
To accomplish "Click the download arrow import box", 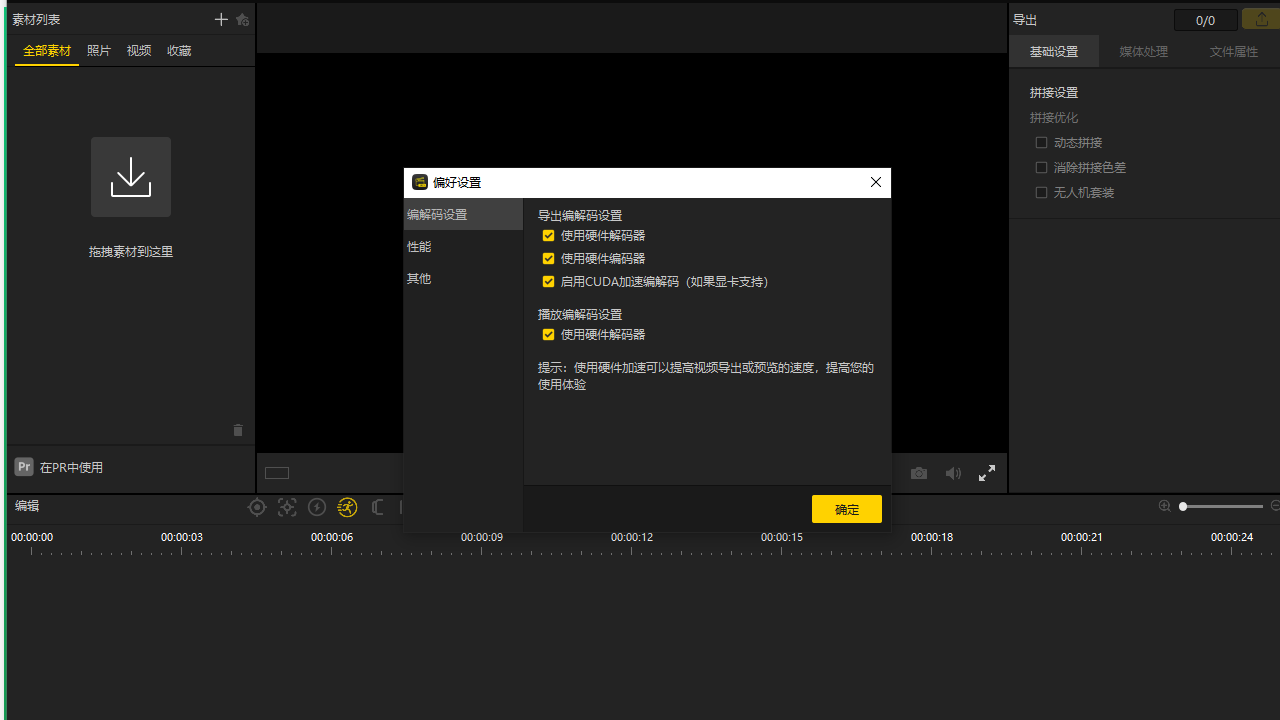I will pyautogui.click(x=131, y=177).
